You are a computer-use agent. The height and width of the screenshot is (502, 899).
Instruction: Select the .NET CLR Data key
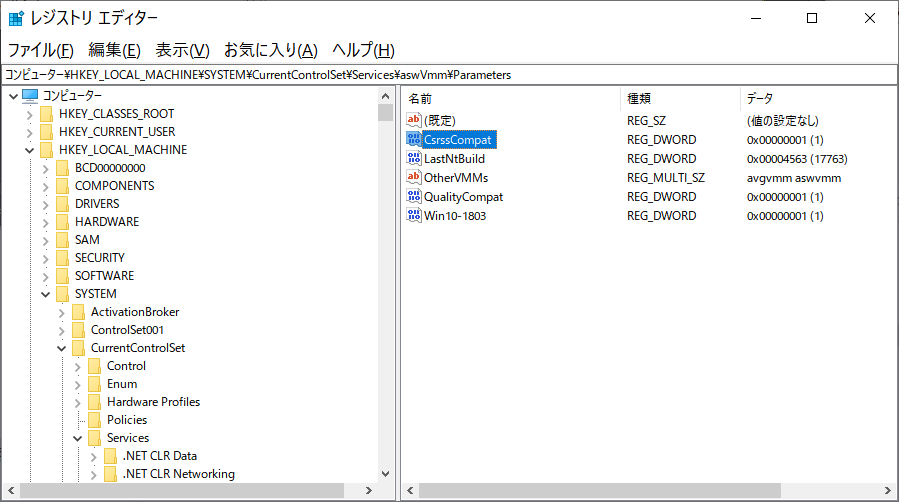tap(159, 456)
